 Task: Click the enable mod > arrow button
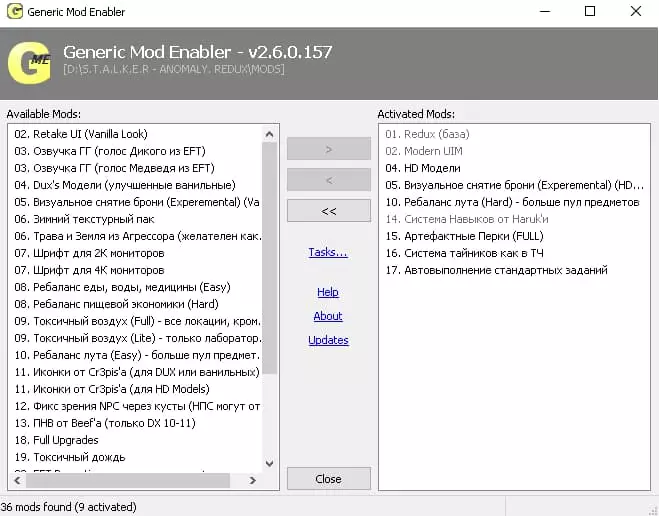329,149
